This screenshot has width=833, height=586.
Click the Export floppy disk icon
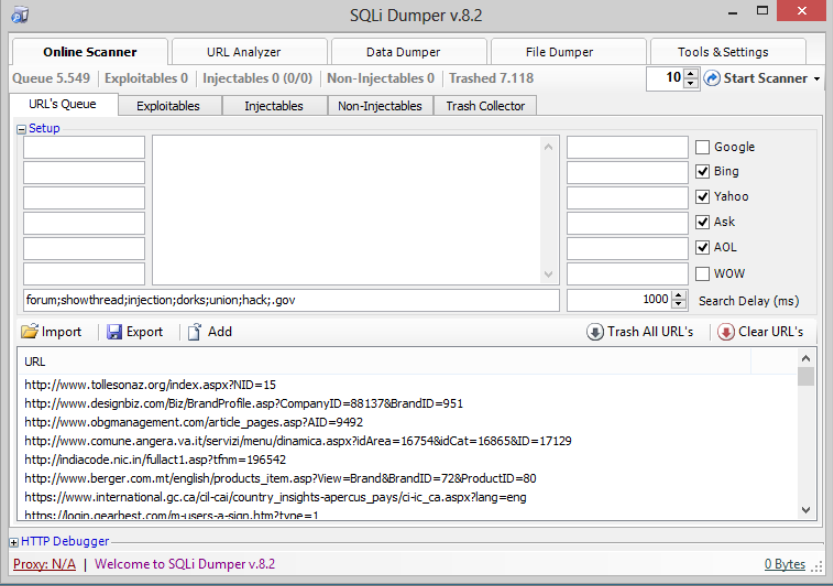pyautogui.click(x=114, y=332)
